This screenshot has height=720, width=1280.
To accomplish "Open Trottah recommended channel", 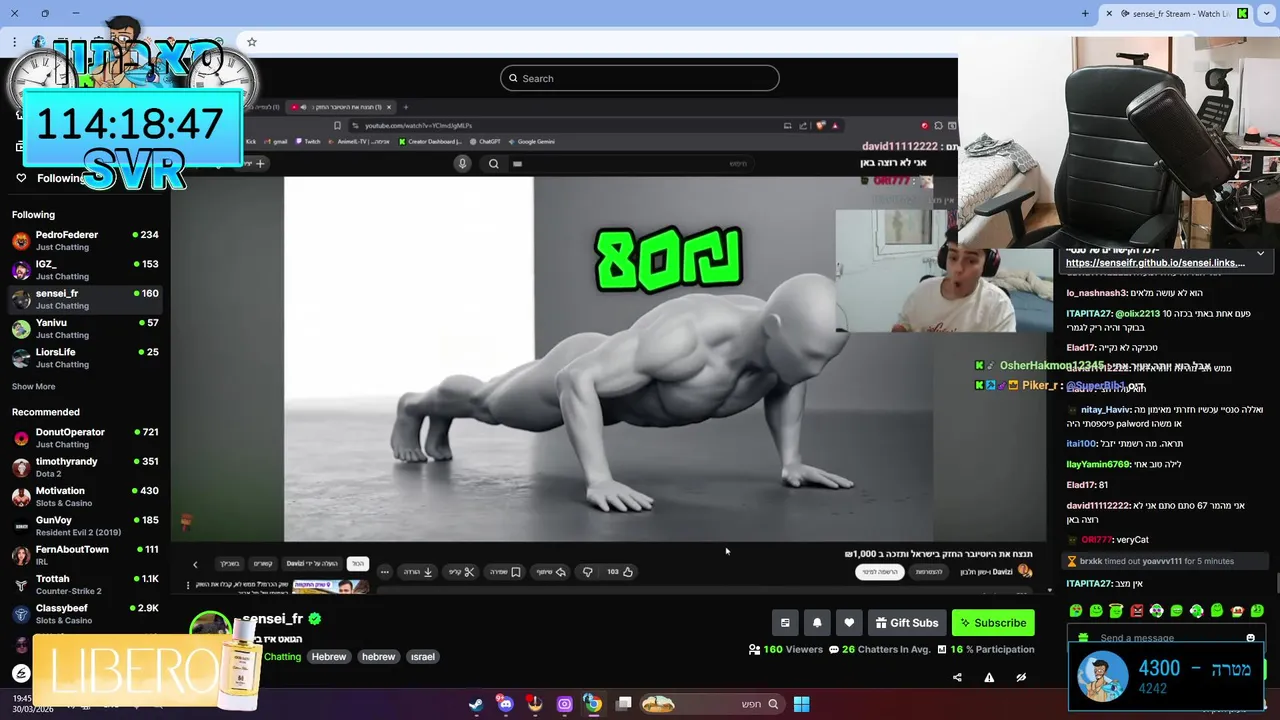I will coord(86,584).
